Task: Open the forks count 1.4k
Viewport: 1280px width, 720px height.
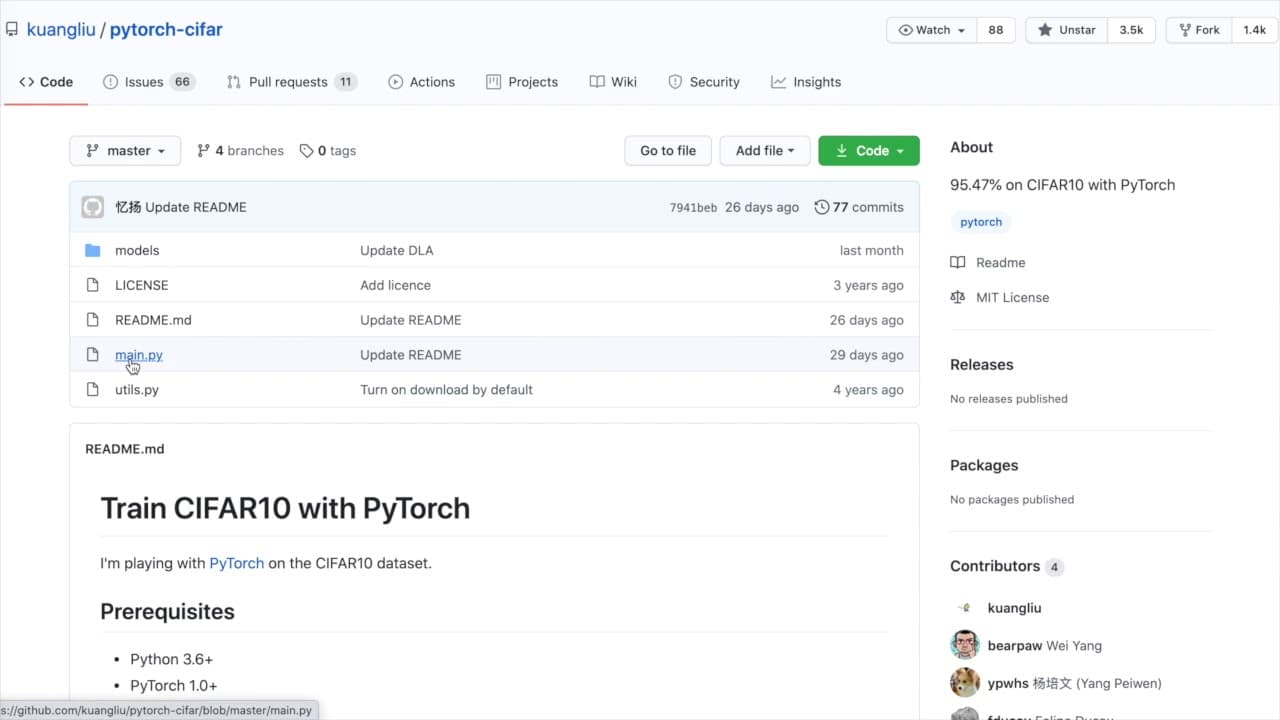Action: (1254, 30)
